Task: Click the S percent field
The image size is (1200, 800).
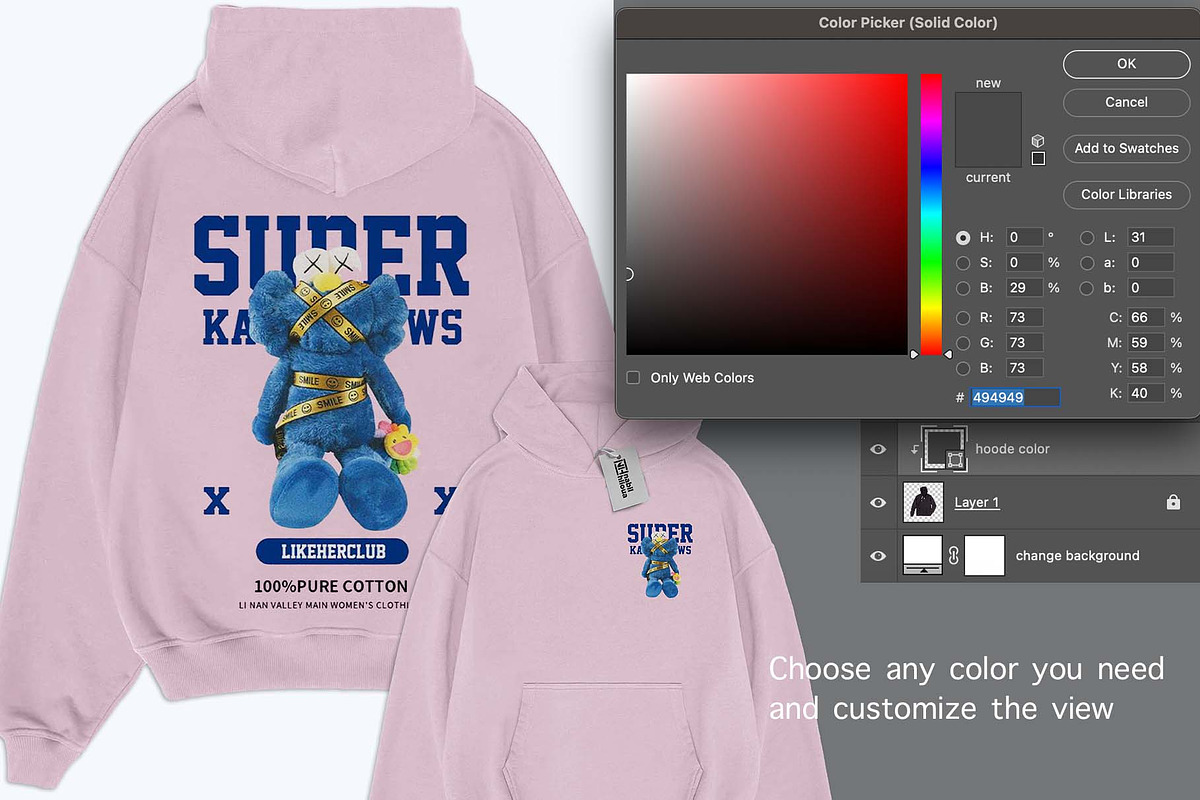Action: click(x=1024, y=263)
